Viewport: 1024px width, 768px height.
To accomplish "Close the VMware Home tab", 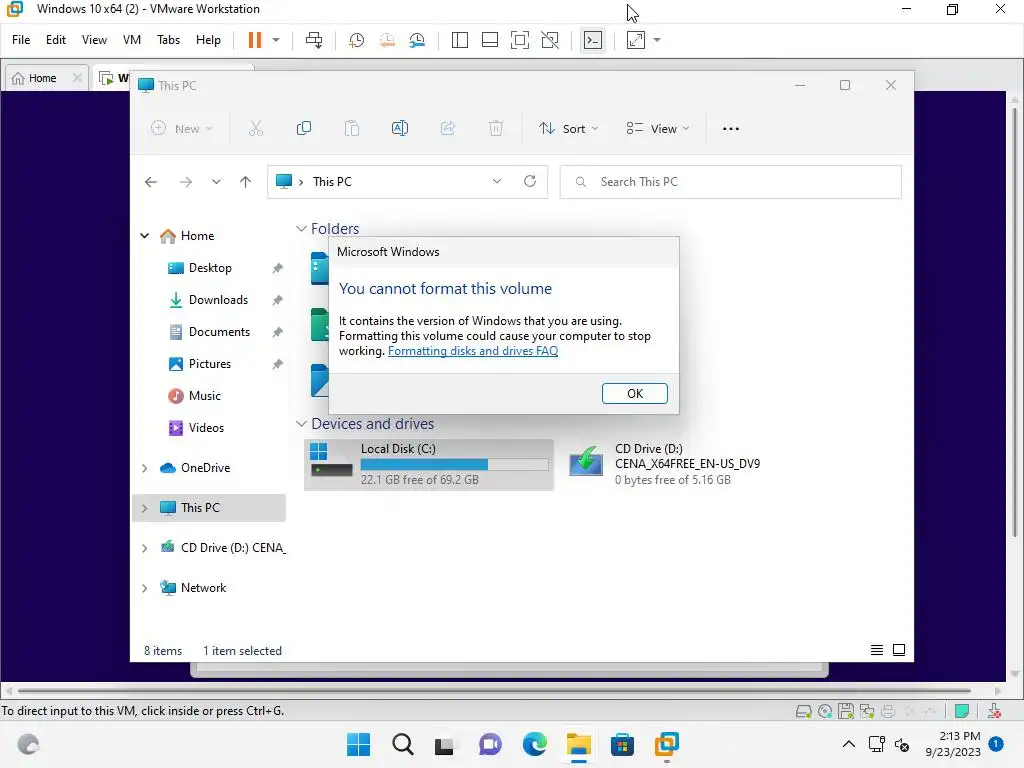I will click(77, 78).
